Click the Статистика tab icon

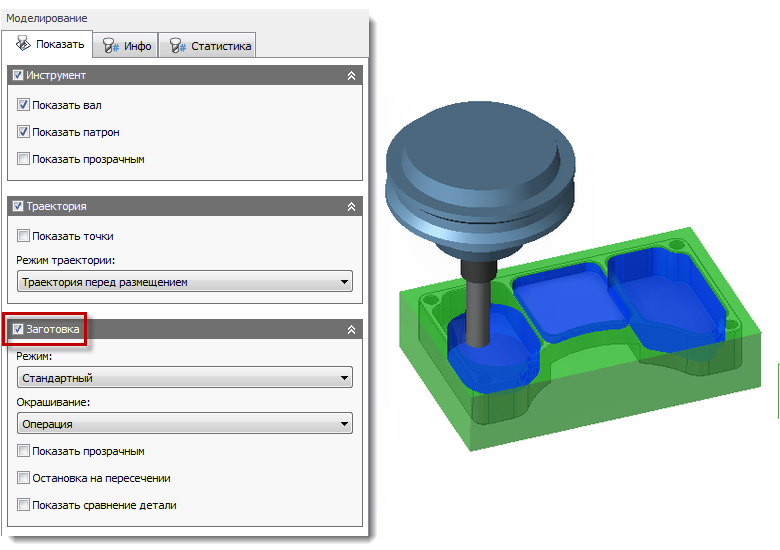[x=177, y=46]
